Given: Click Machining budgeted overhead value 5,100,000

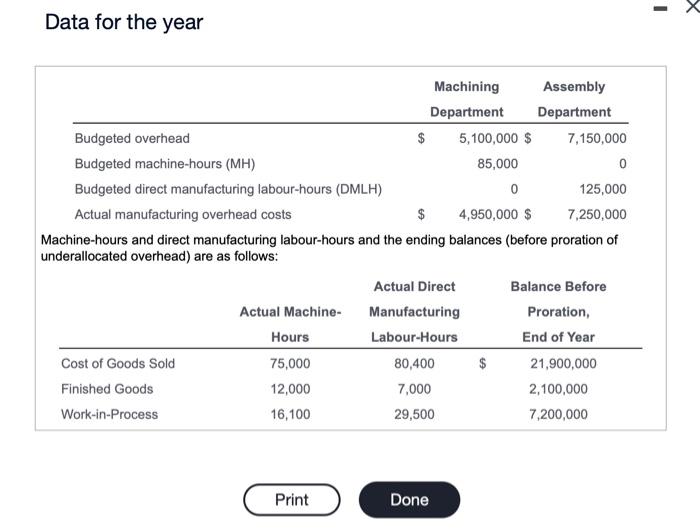Looking at the screenshot, I should [488, 138].
